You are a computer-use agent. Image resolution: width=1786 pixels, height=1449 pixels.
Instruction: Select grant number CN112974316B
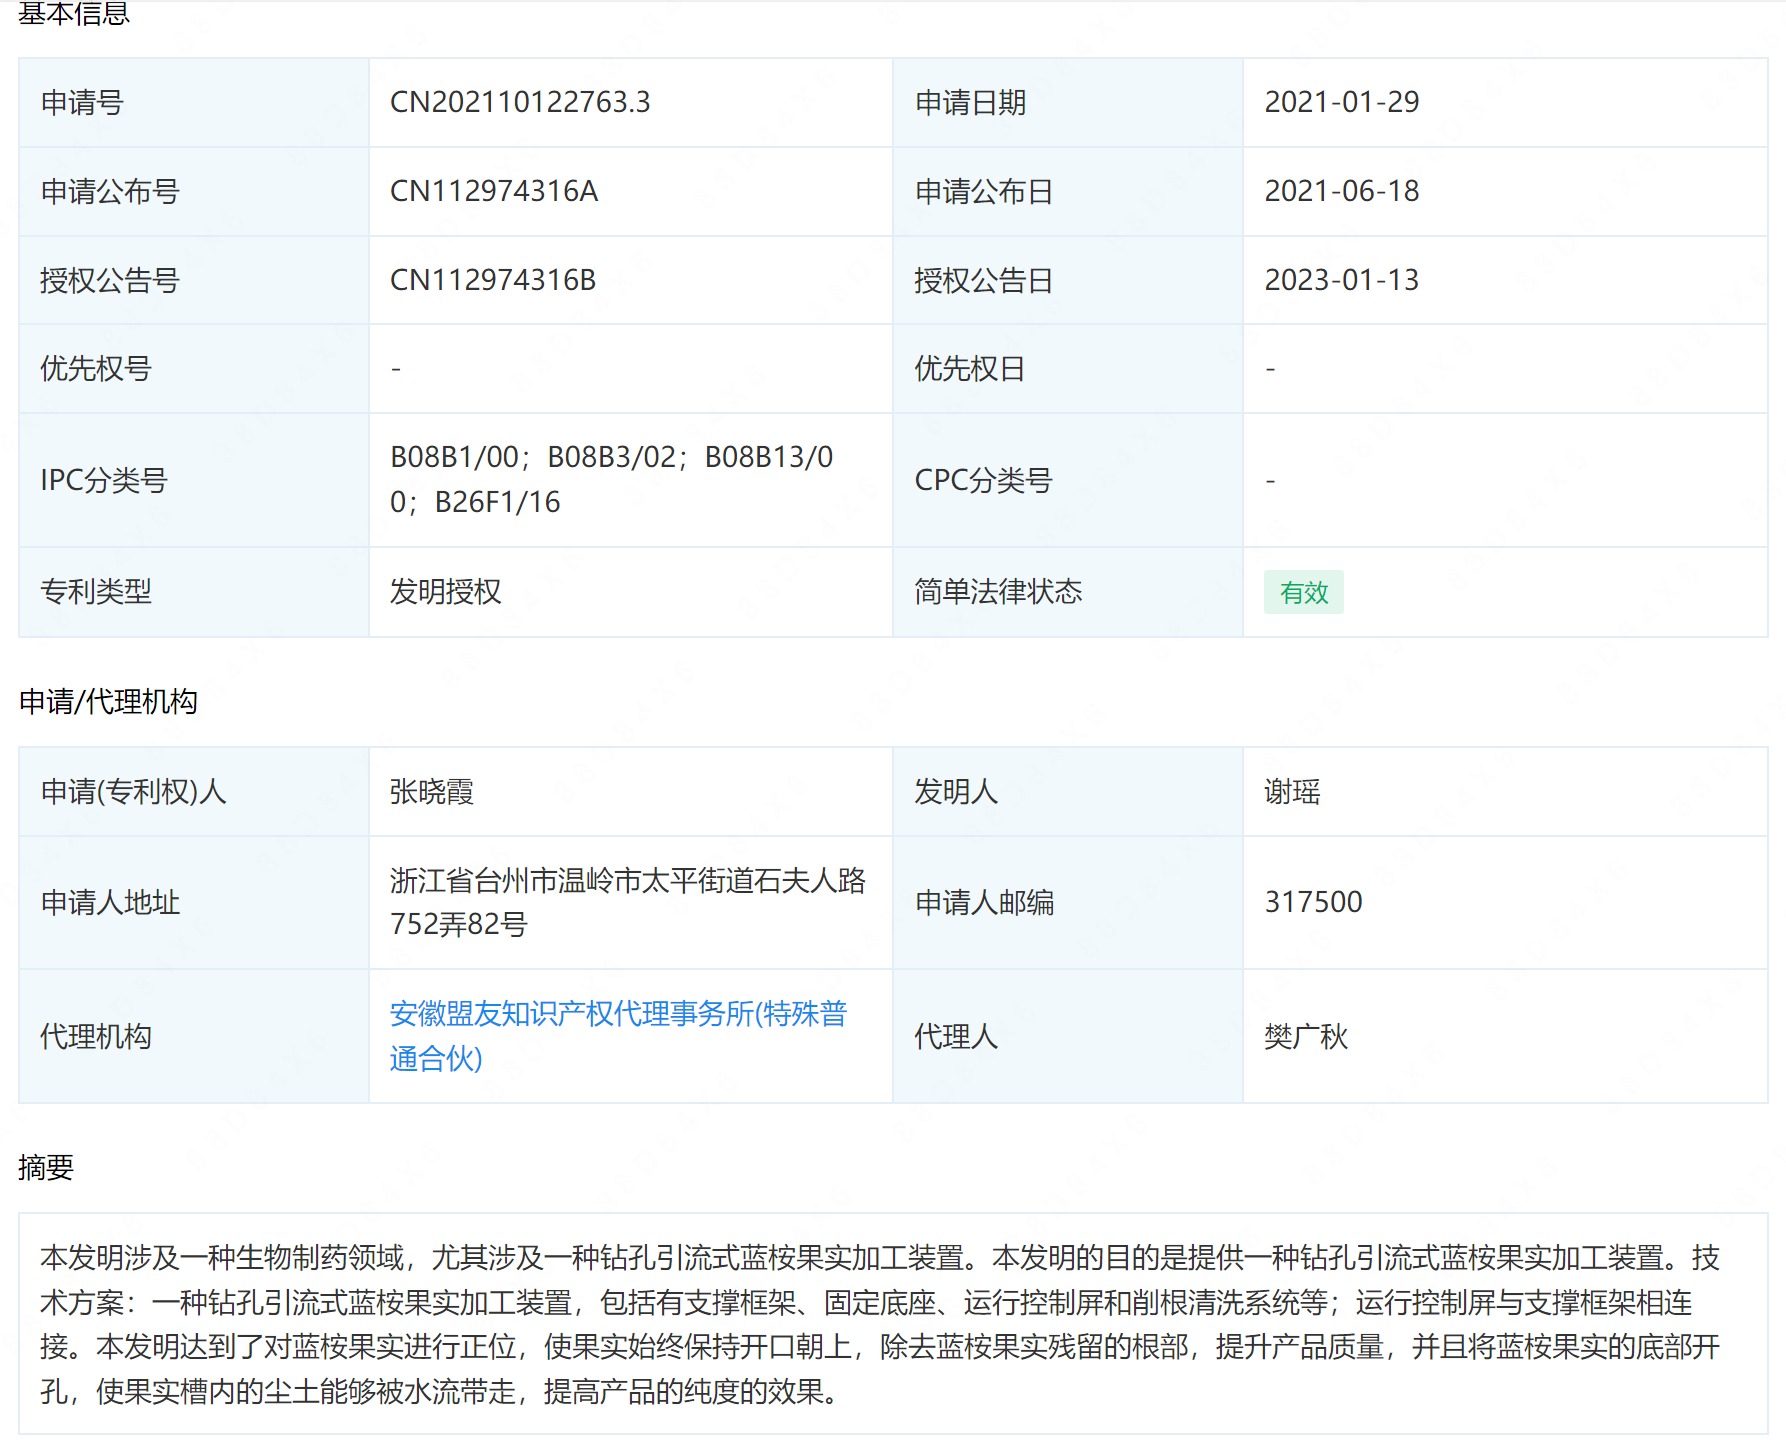tap(493, 280)
